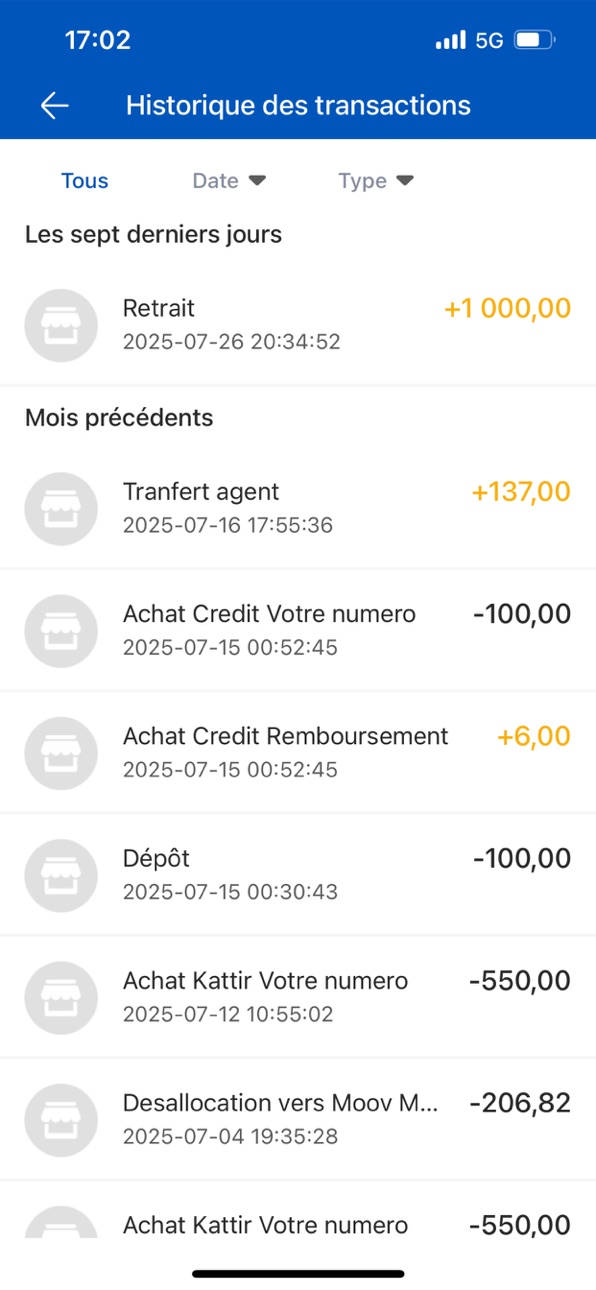Tap the shop icon beside Retrait
This screenshot has width=596, height=1290.
pos(61,325)
